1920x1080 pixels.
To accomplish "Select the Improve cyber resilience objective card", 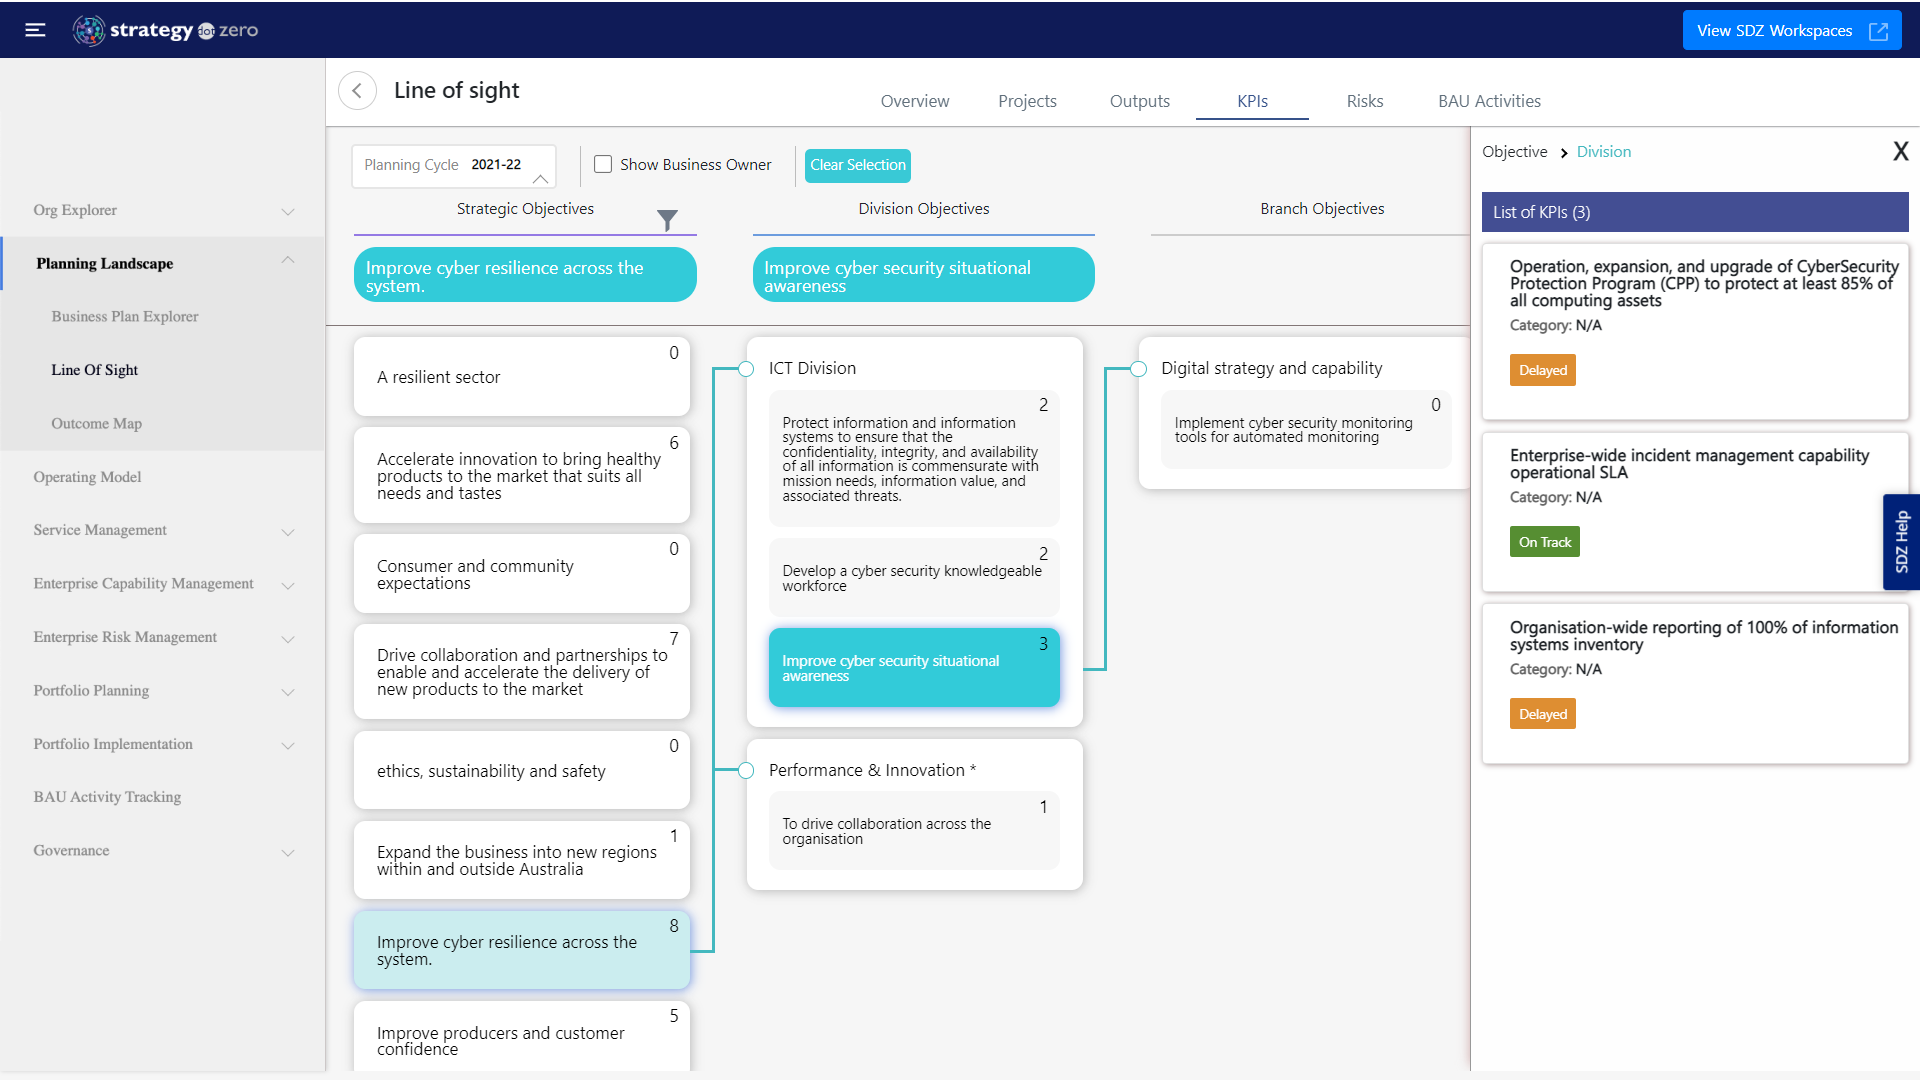I will tap(520, 949).
